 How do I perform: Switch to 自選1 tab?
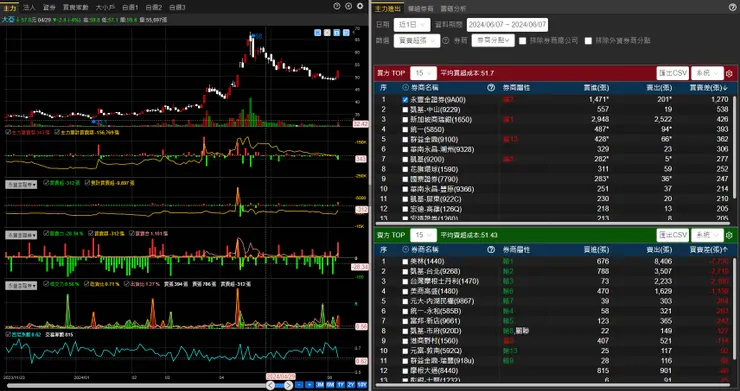point(130,7)
